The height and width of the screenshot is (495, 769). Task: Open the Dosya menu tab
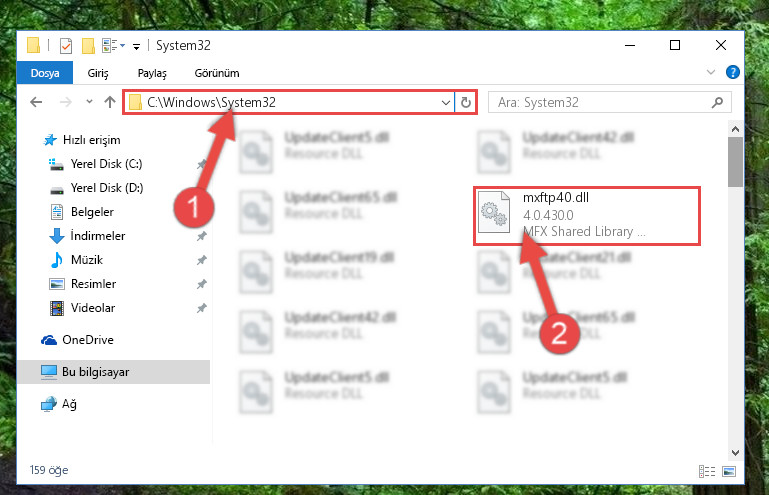[x=45, y=73]
